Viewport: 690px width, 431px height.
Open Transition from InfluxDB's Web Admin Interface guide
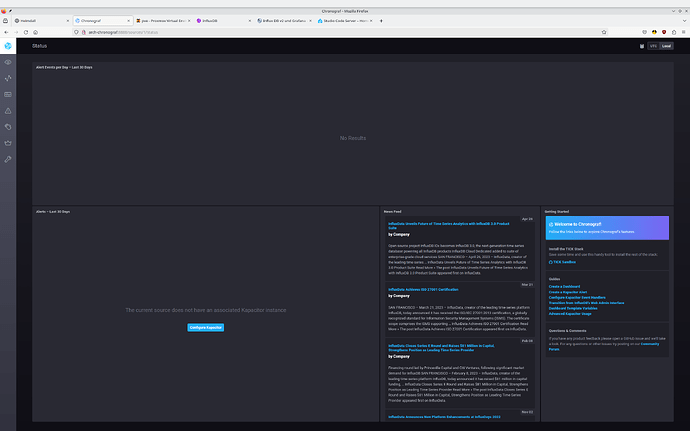click(586, 303)
